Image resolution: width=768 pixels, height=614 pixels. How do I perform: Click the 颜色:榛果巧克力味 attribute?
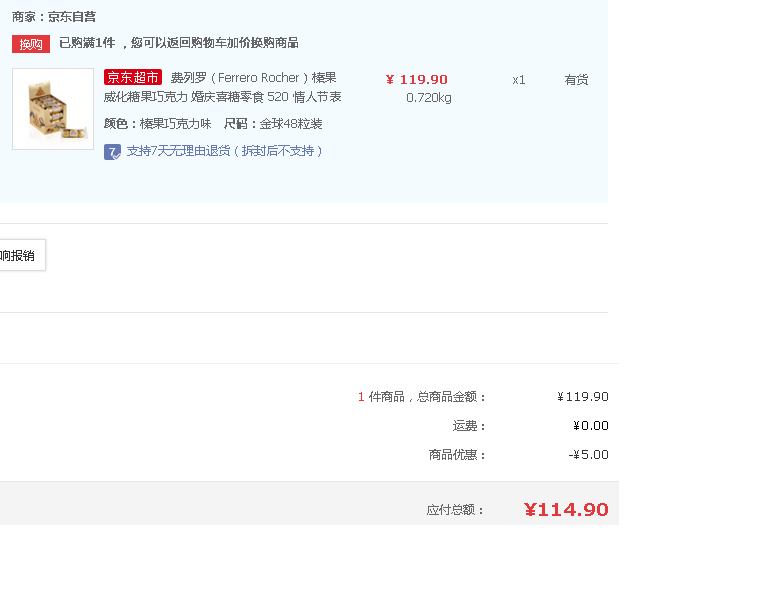[158, 123]
